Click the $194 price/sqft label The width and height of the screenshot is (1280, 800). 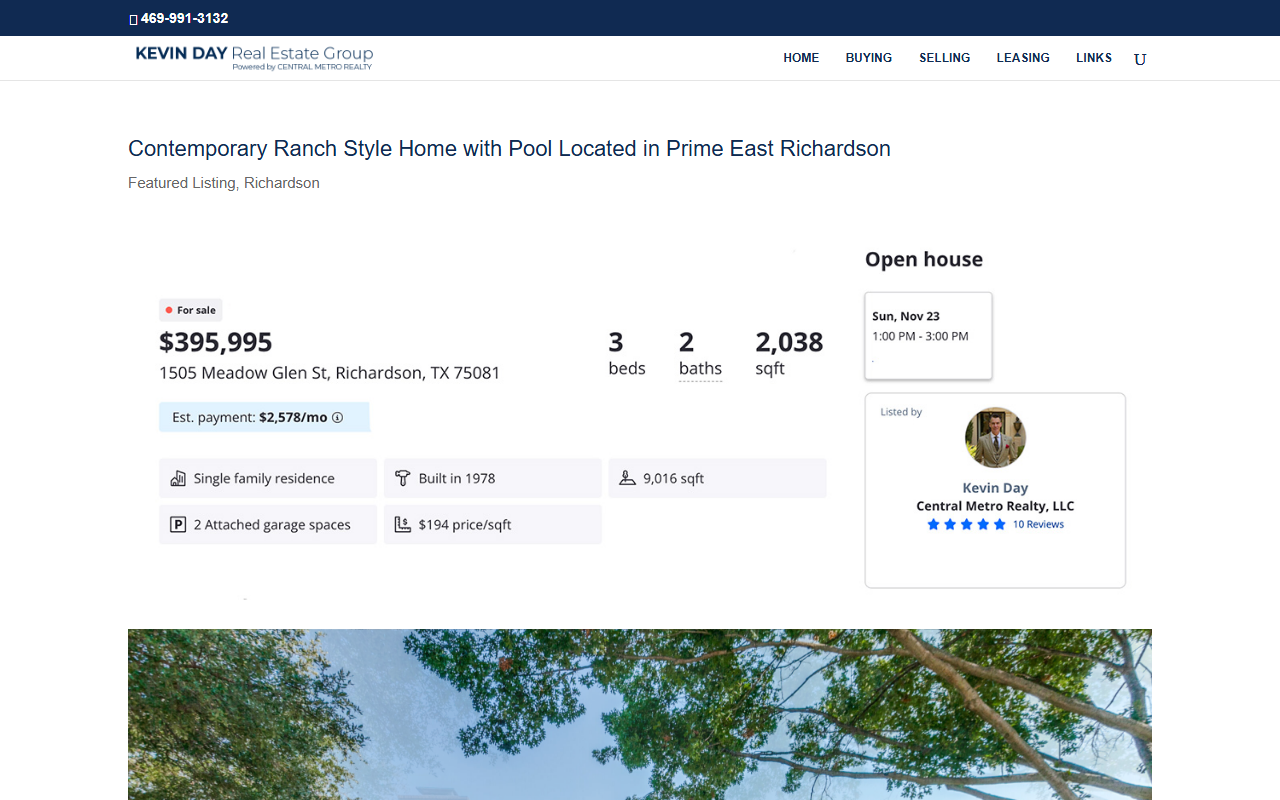[x=465, y=524]
